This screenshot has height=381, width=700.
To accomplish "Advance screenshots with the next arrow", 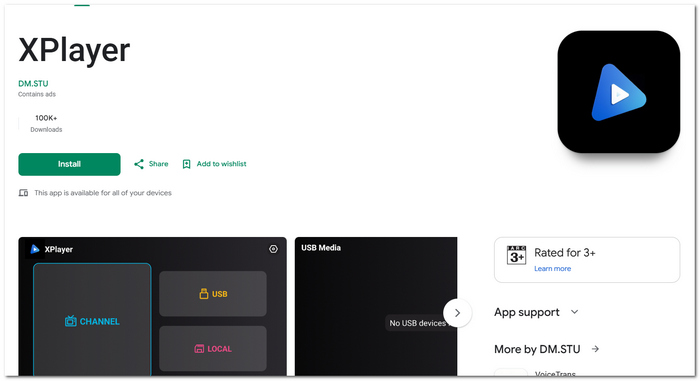I will click(x=457, y=313).
